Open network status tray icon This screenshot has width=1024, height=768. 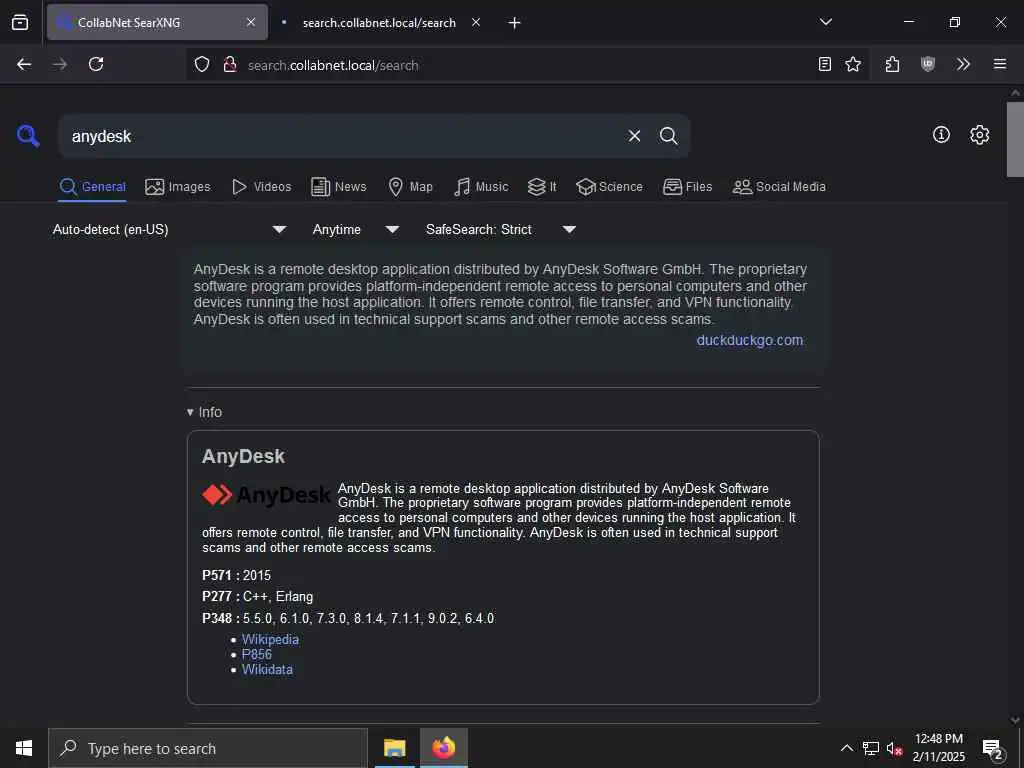click(871, 748)
